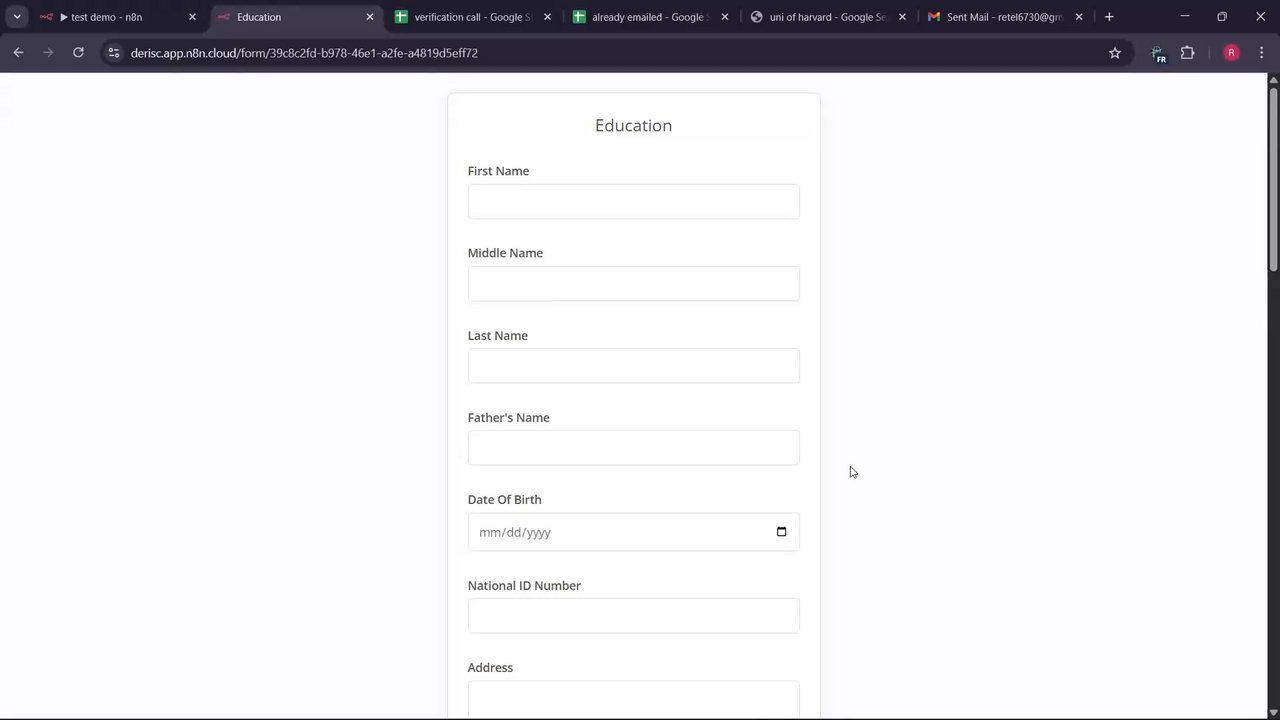
Task: Restore down the Chrome window
Action: point(1222,17)
